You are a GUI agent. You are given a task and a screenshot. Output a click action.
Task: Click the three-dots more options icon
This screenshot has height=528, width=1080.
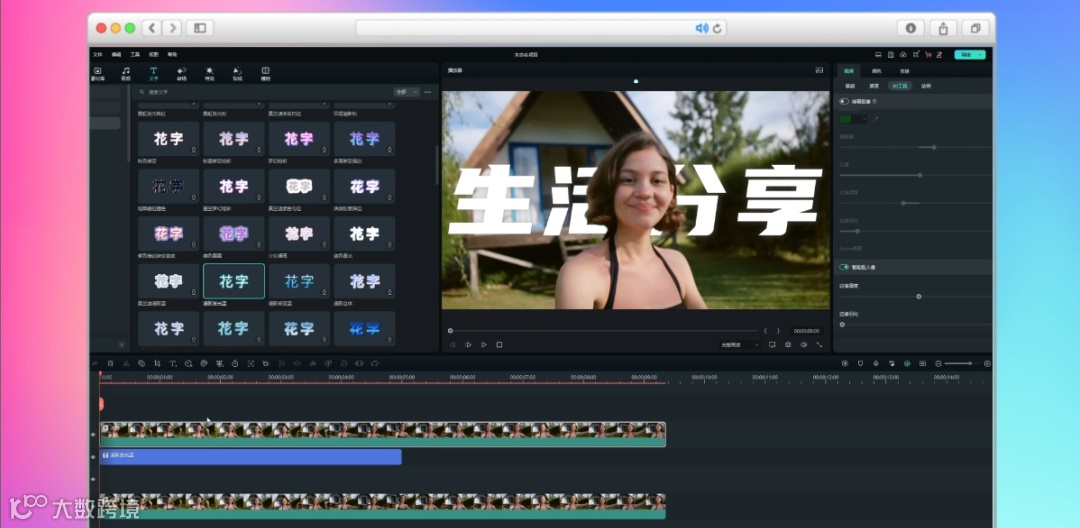coord(428,92)
